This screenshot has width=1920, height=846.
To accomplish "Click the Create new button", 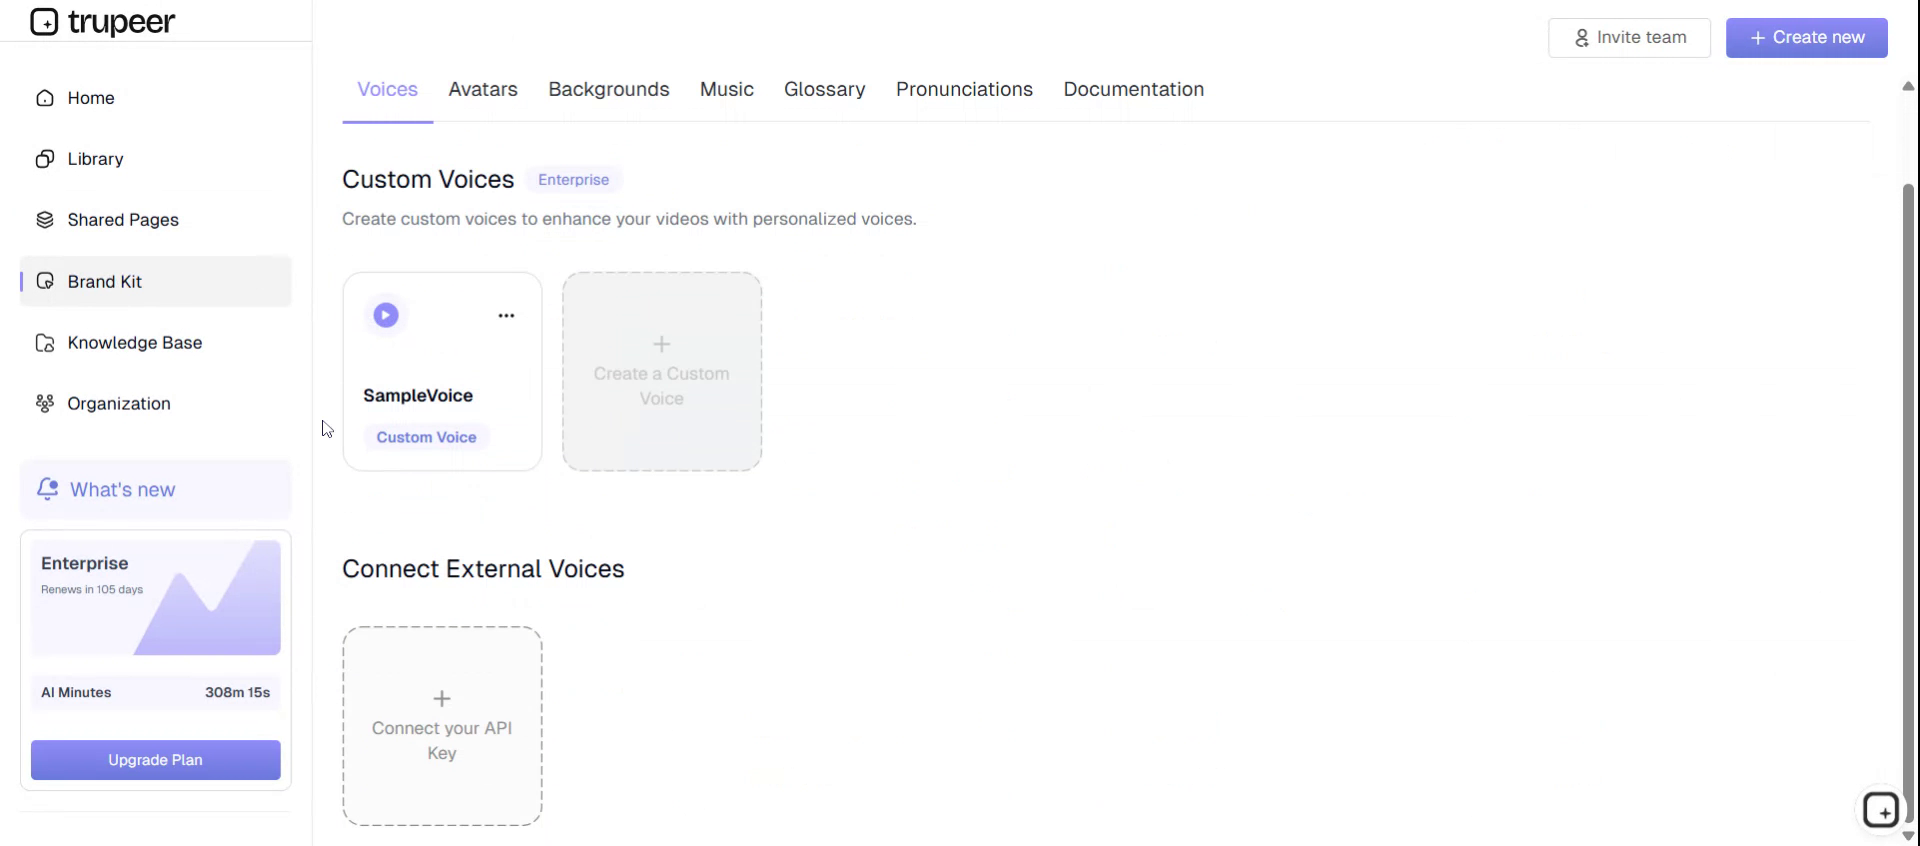I will click(x=1806, y=38).
